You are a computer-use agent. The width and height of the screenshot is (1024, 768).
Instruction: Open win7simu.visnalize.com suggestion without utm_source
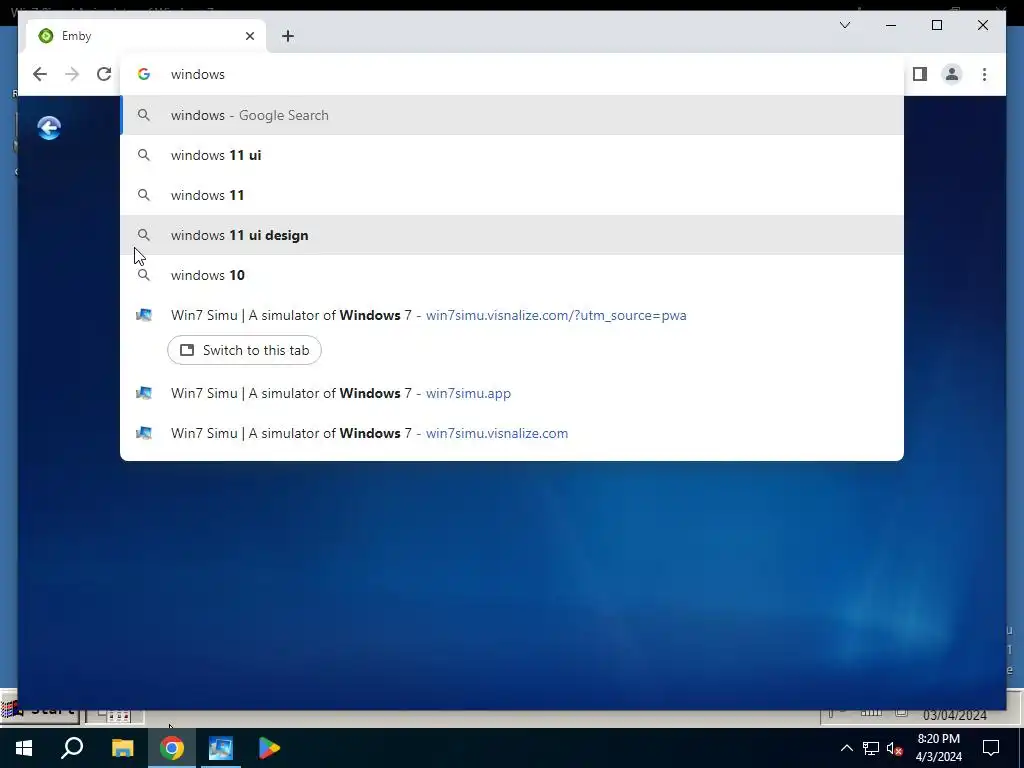(512, 433)
